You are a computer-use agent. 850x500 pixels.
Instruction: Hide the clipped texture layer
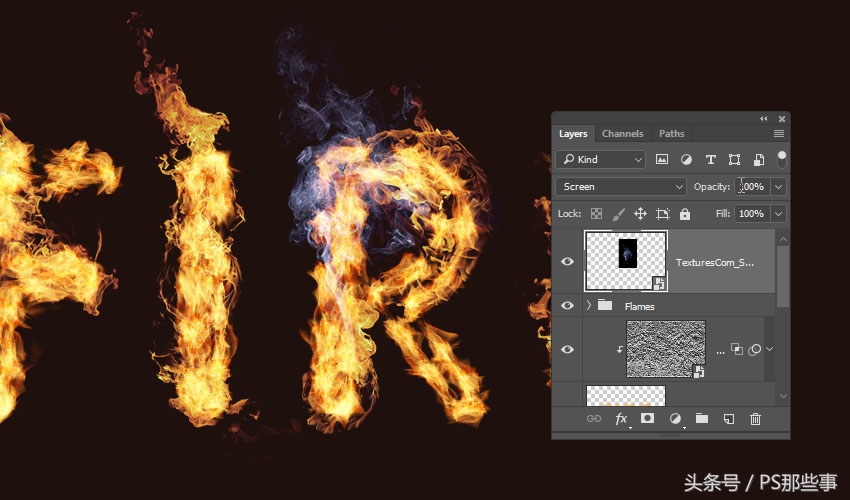coord(568,349)
